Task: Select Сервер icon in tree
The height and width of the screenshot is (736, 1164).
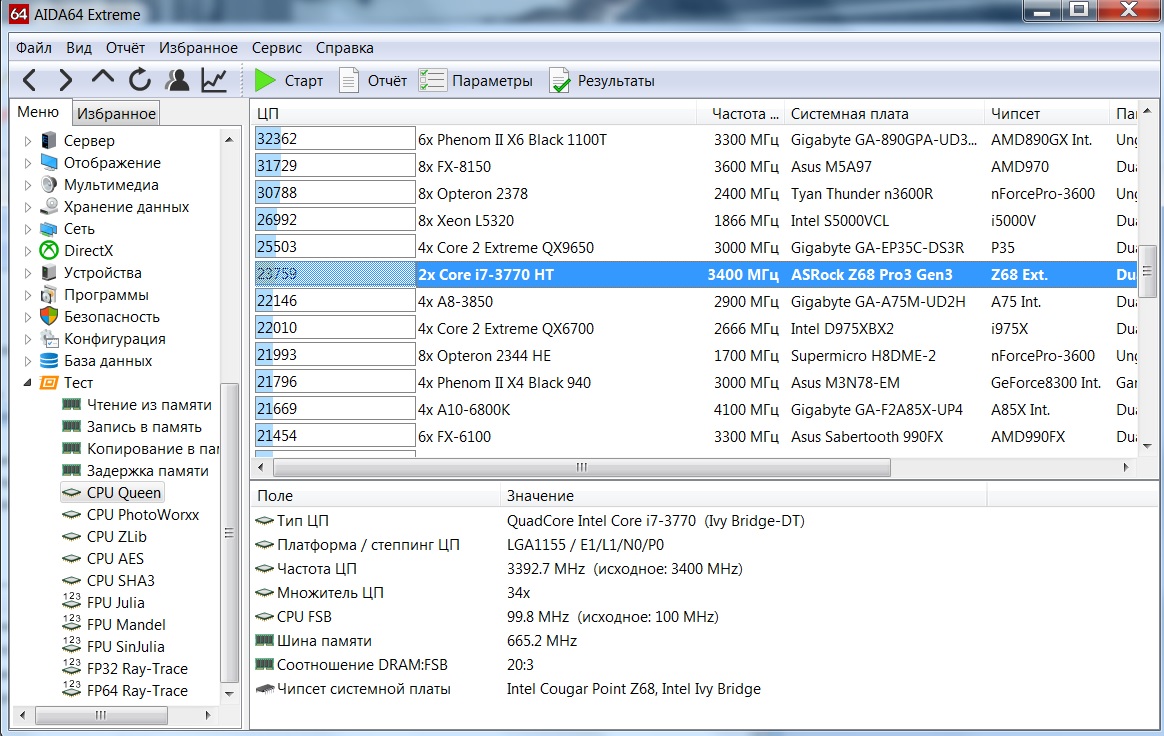Action: tap(49, 140)
